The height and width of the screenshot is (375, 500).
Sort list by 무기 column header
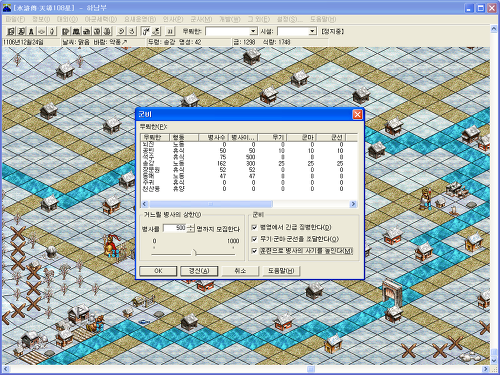pyautogui.click(x=272, y=137)
